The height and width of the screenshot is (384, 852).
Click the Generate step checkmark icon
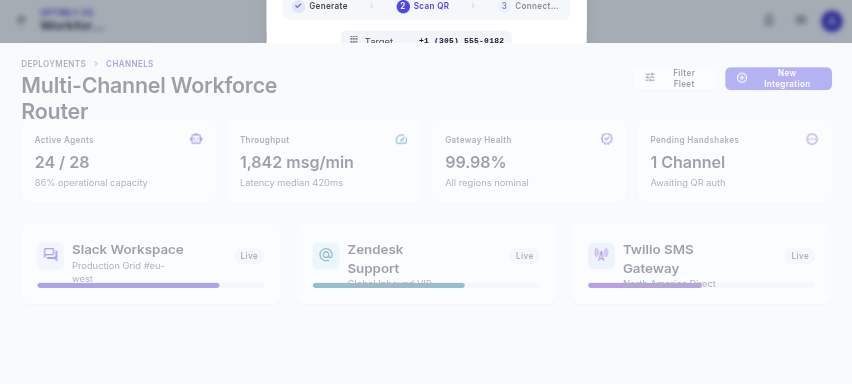point(298,6)
